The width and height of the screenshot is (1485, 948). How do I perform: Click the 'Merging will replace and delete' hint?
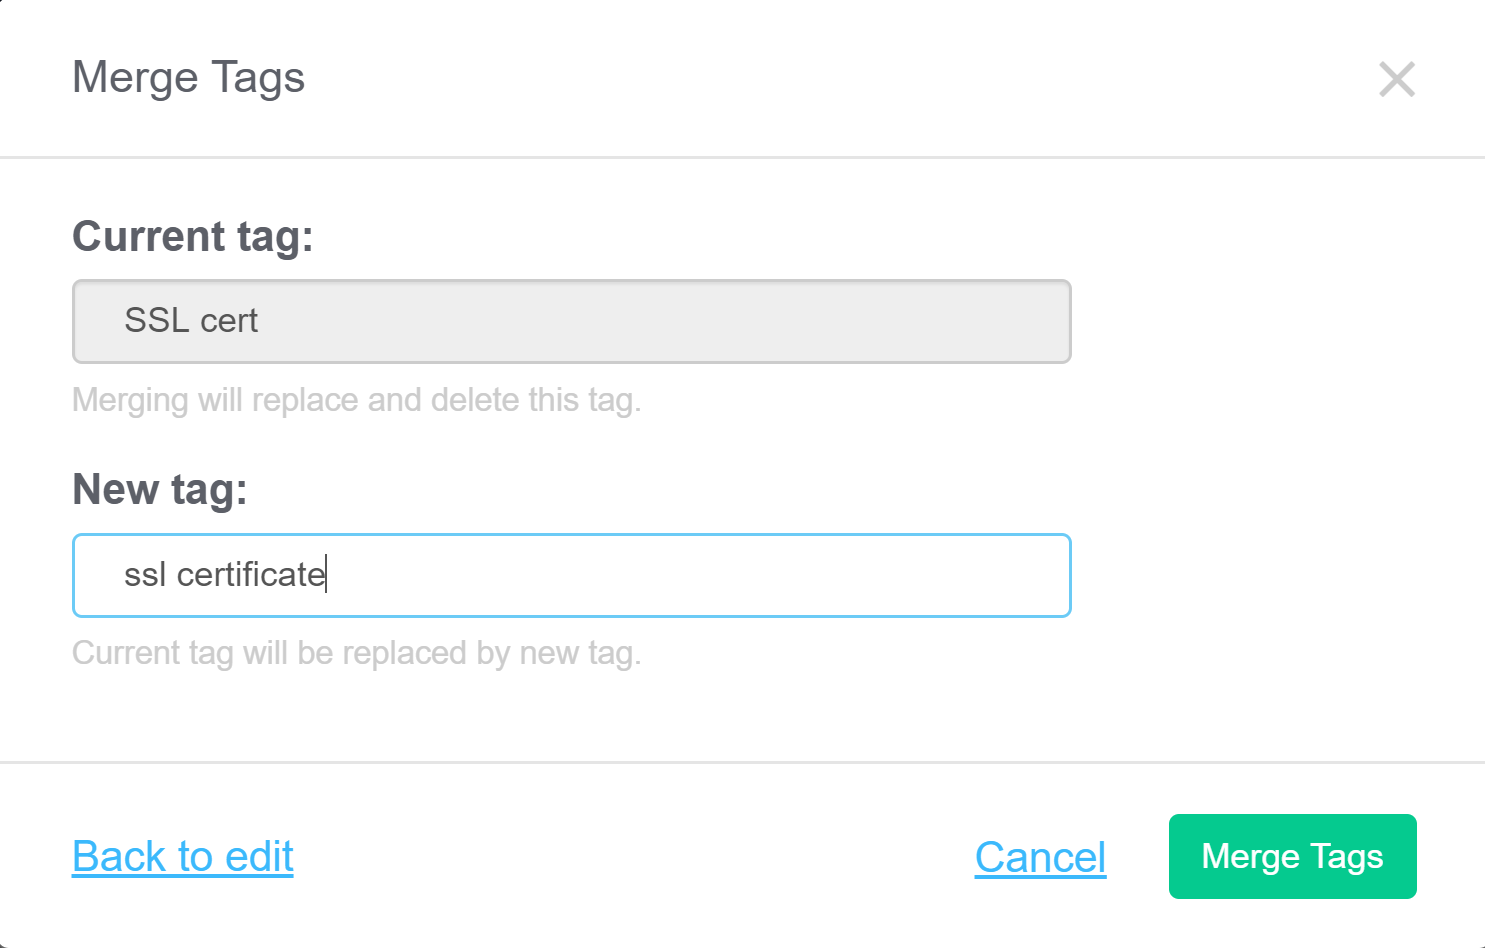tap(356, 400)
